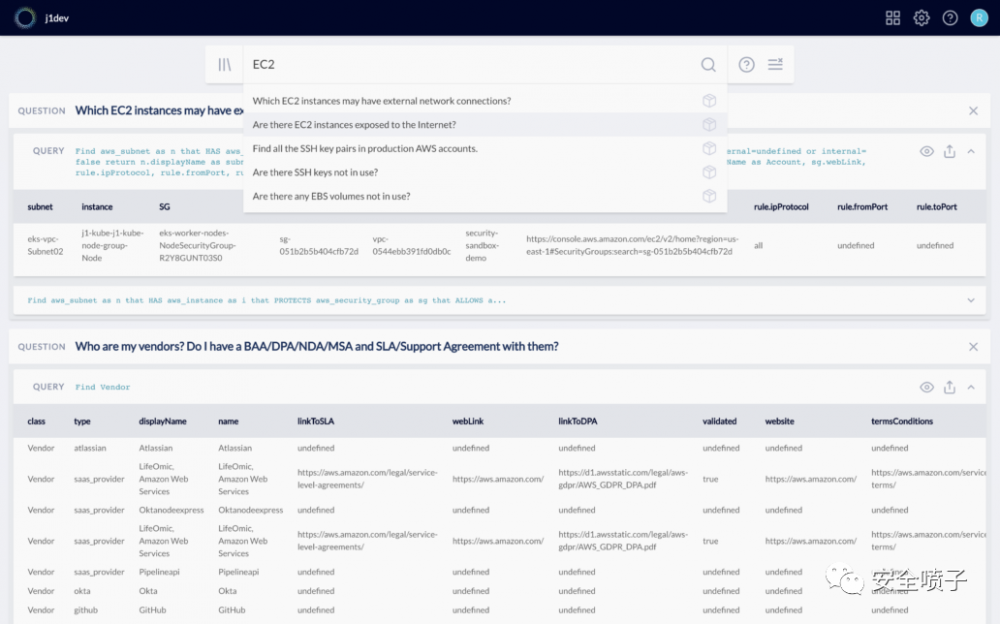
Task: Click the linkToDPA column header
Action: point(577,421)
